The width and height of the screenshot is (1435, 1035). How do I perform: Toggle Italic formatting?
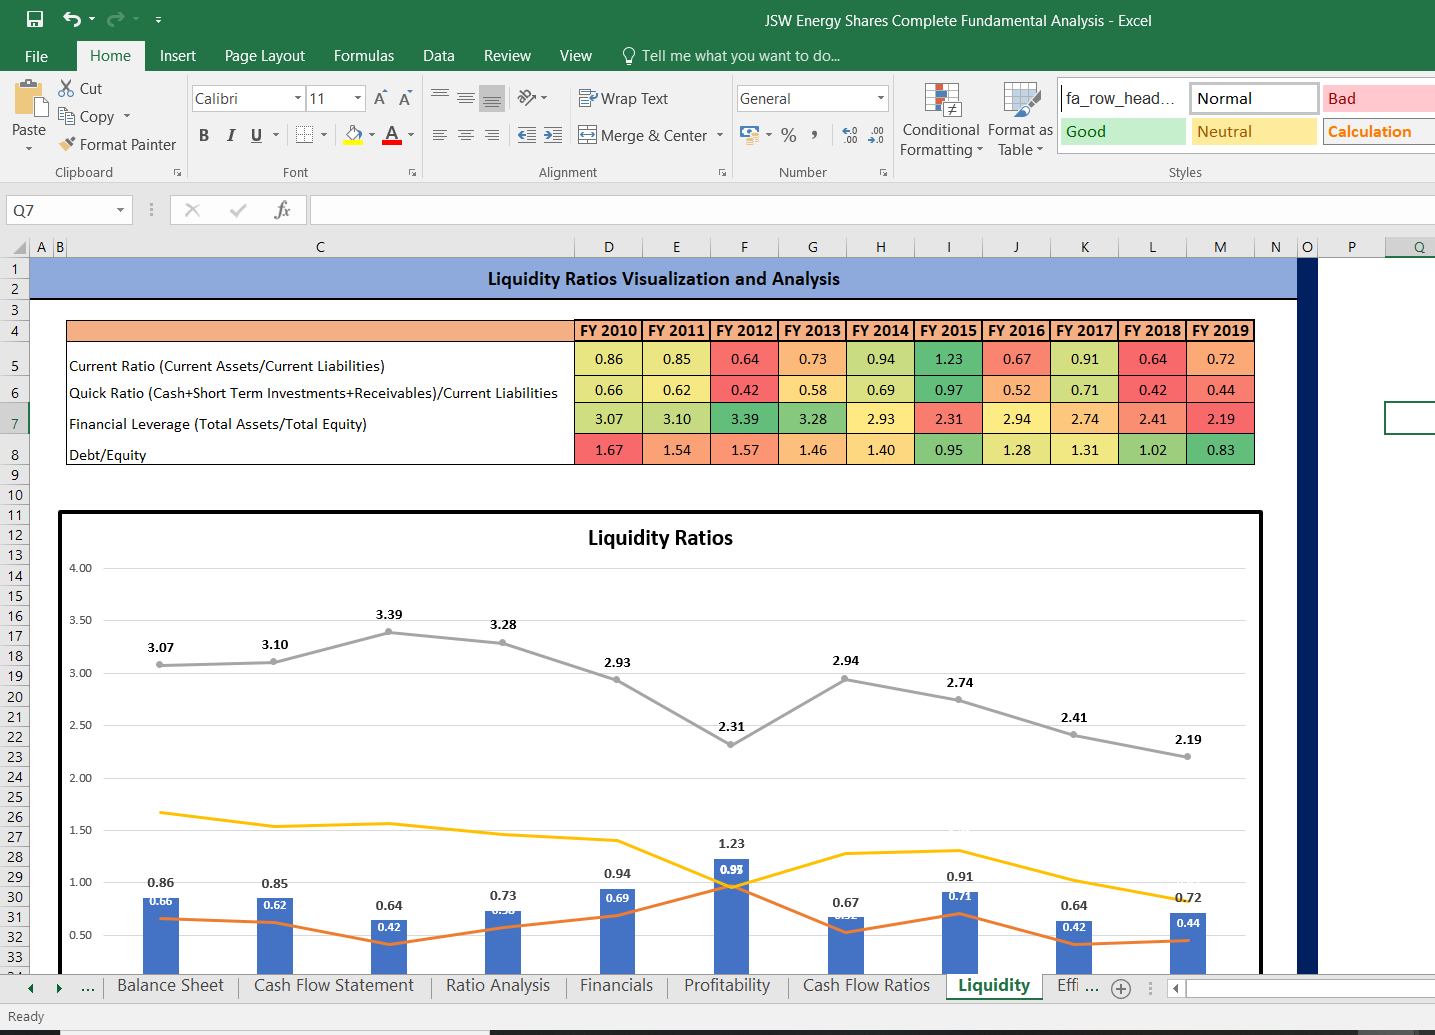pos(231,135)
